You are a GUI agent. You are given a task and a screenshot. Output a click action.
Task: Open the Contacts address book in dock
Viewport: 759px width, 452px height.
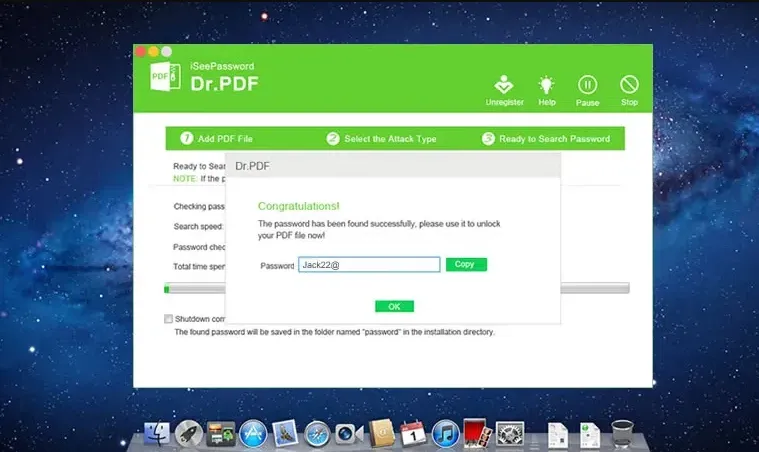[382, 433]
